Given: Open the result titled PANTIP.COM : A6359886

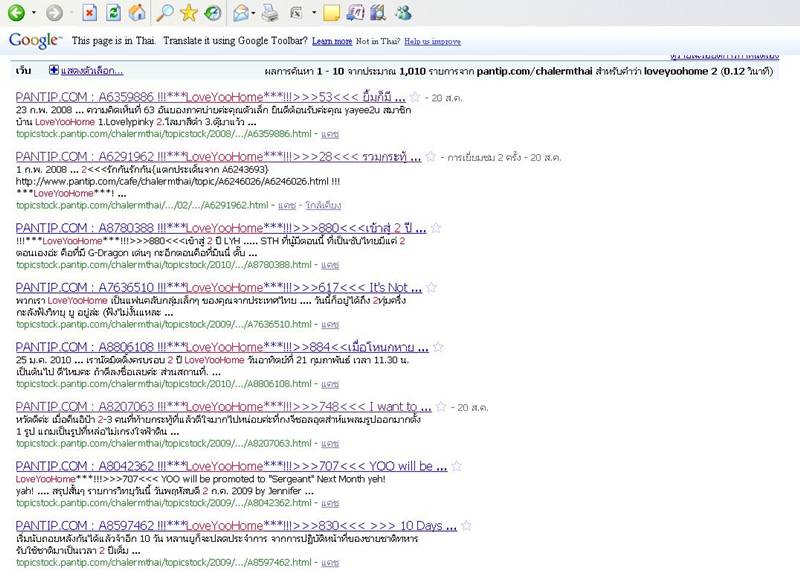Looking at the screenshot, I should click(x=210, y=97).
